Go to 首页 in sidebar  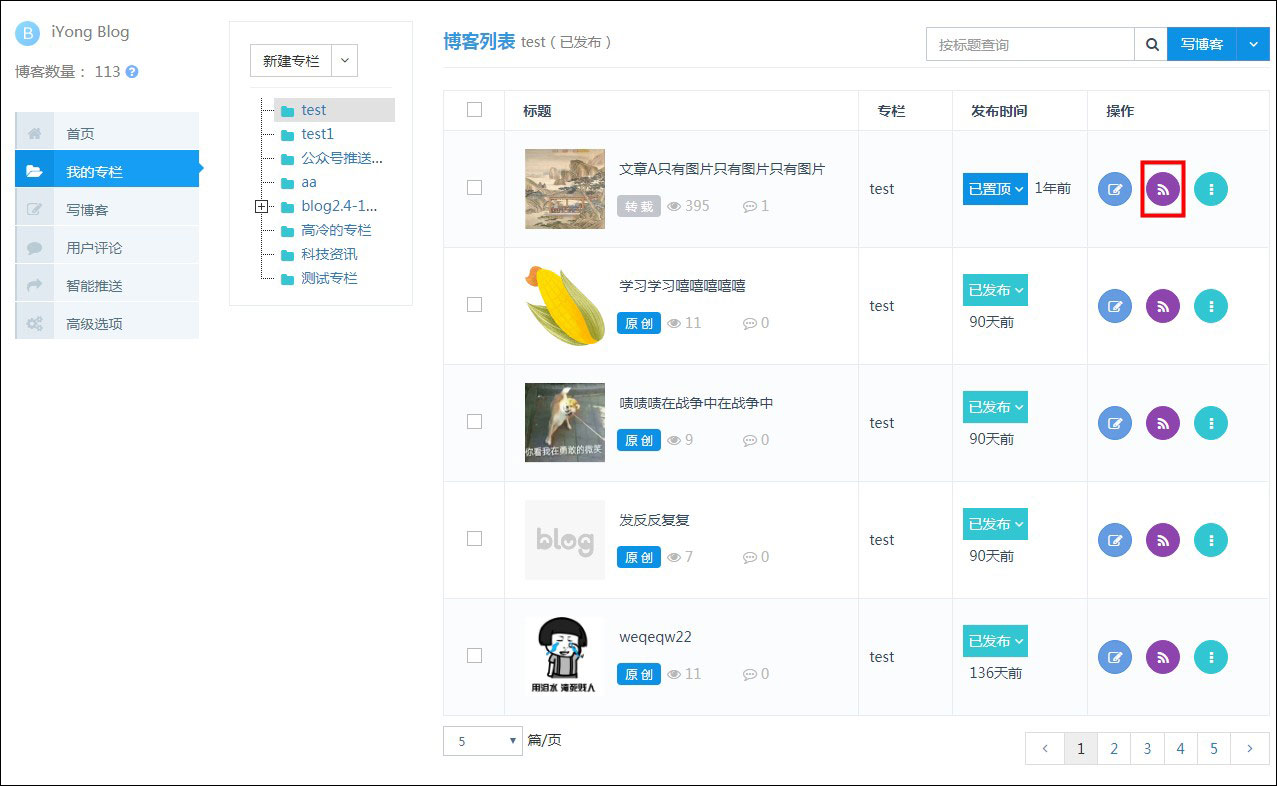pos(107,133)
